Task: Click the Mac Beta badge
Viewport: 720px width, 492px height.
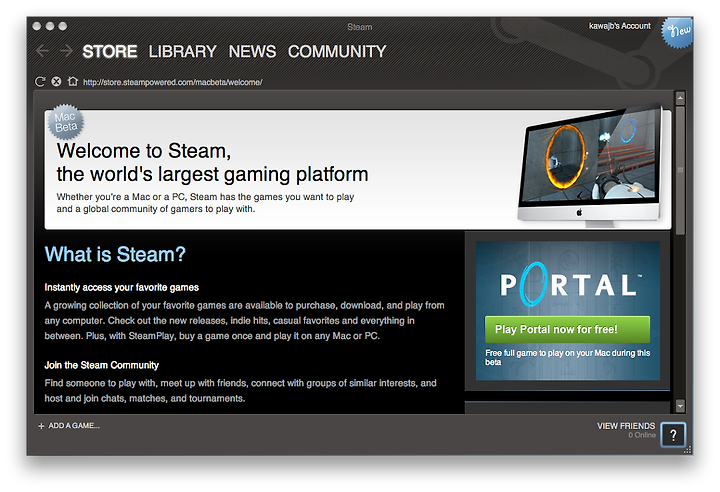Action: [x=66, y=122]
